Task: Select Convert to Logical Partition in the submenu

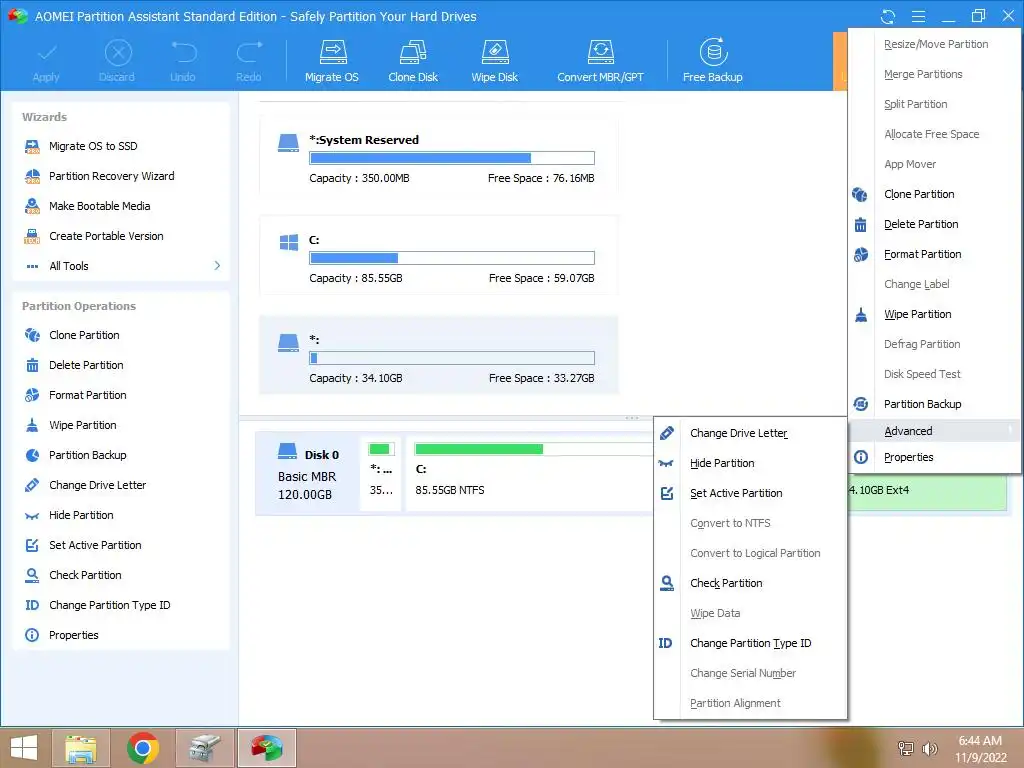Action: click(x=755, y=554)
